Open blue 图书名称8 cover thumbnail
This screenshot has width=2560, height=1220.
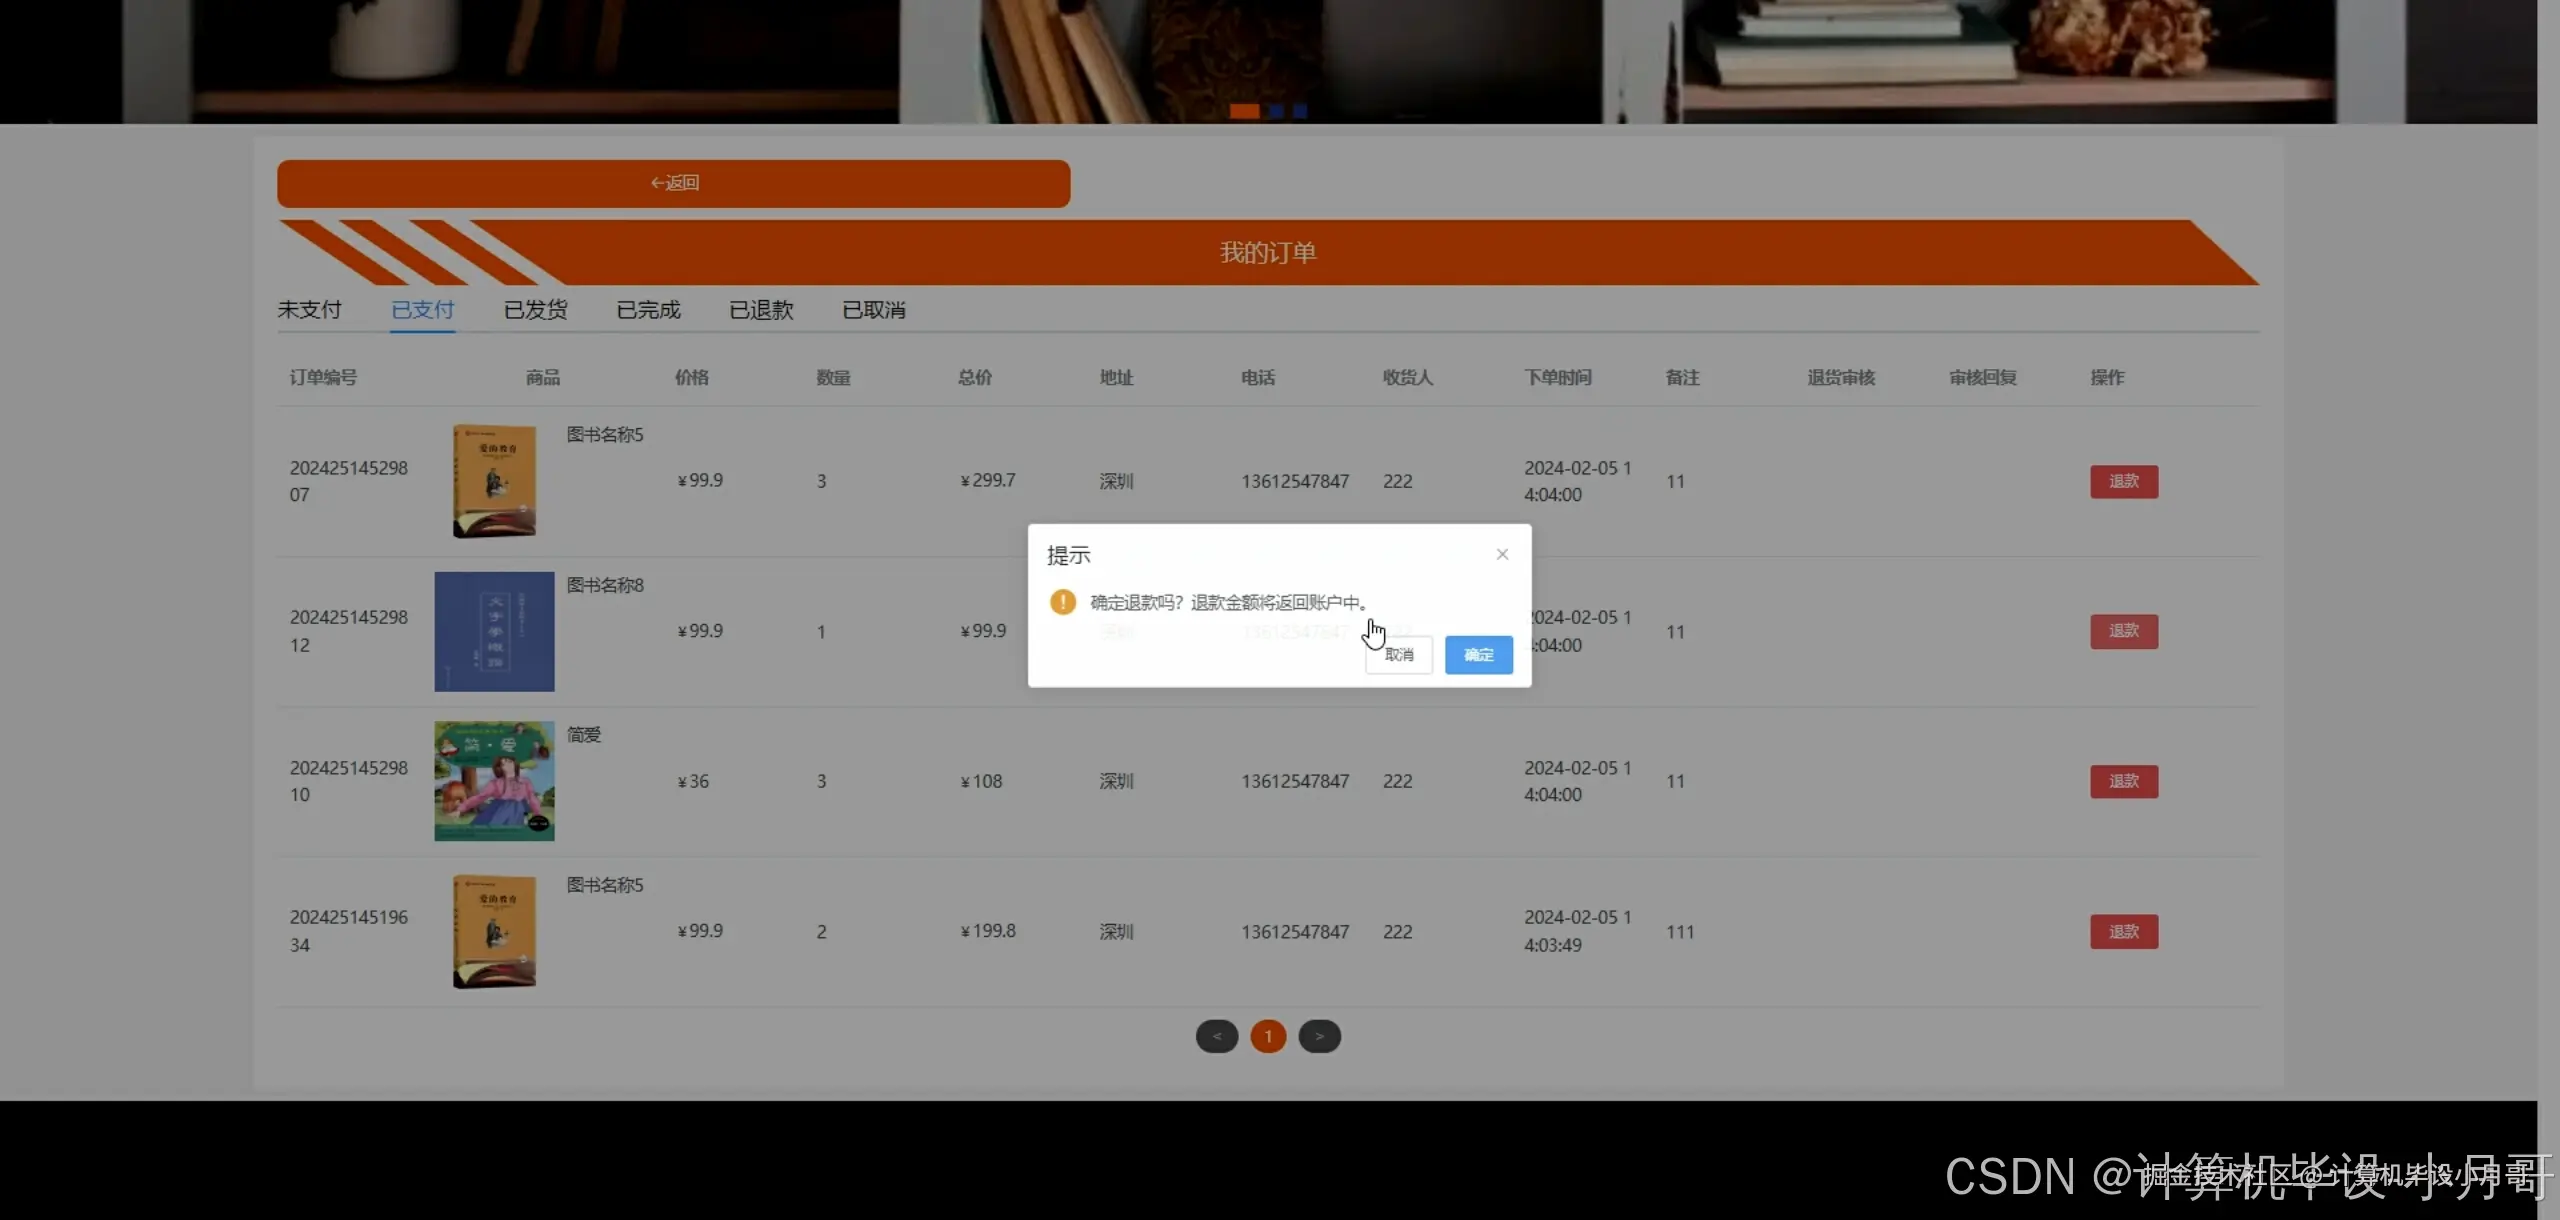(x=494, y=631)
